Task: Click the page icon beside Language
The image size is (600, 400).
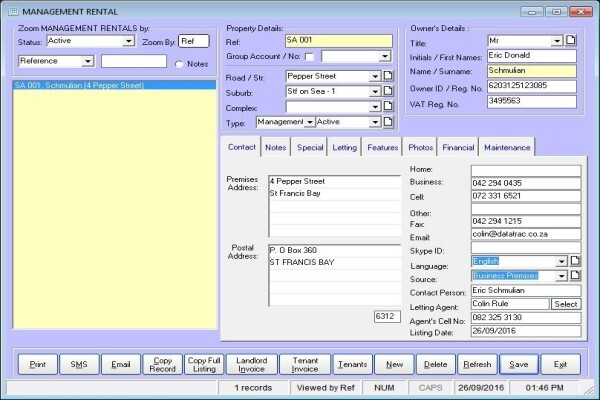Action: [575, 261]
